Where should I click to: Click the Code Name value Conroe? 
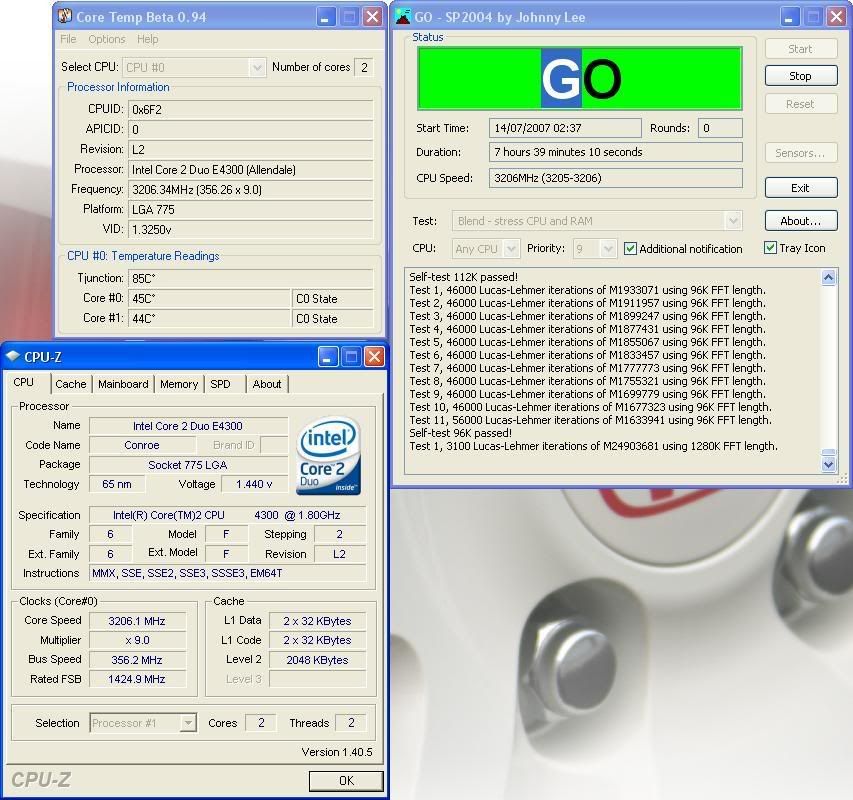click(x=141, y=445)
